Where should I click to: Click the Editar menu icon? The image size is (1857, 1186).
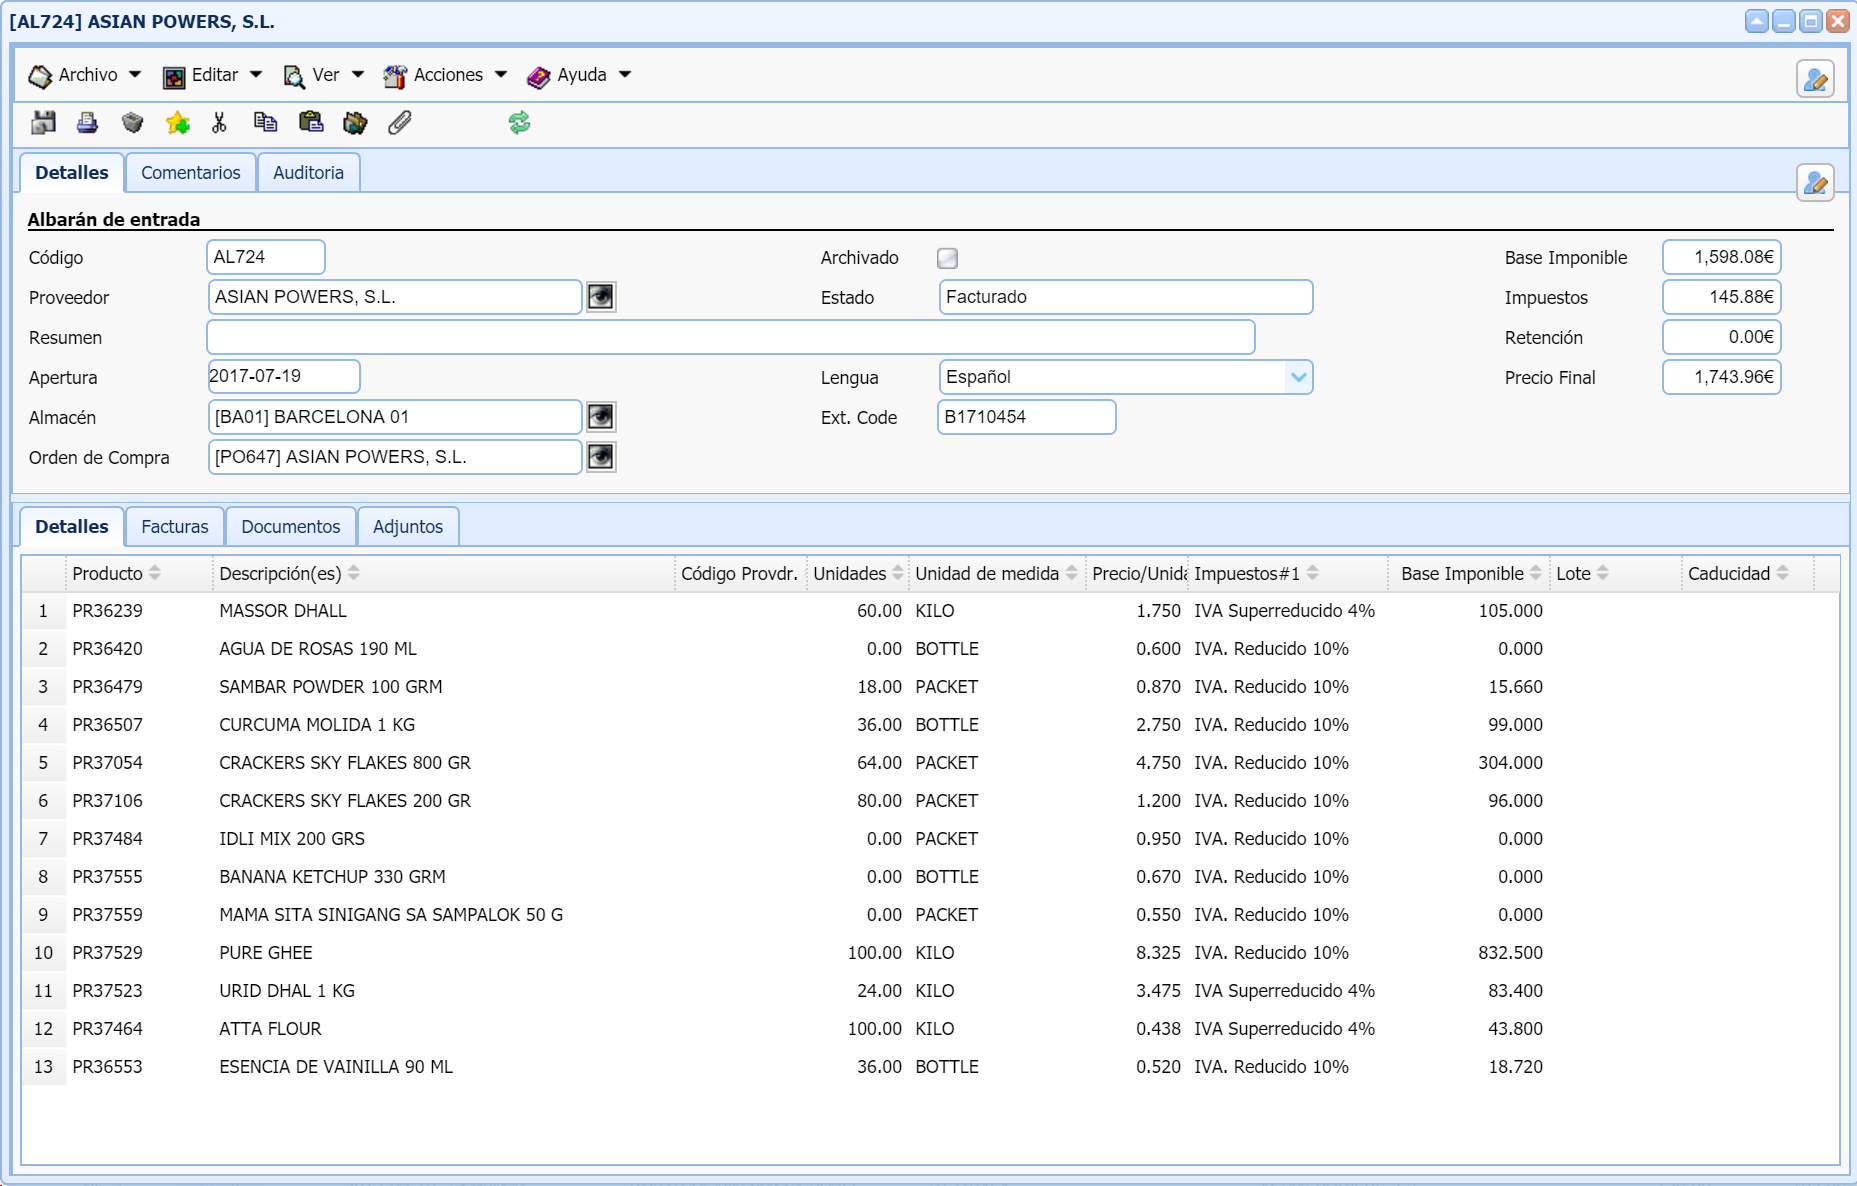(x=174, y=76)
